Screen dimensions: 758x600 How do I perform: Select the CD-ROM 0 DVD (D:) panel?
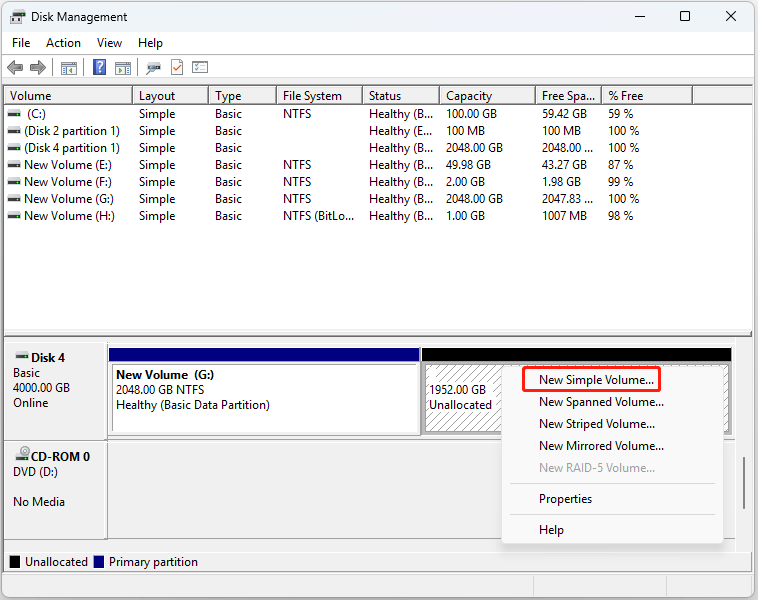coord(56,489)
